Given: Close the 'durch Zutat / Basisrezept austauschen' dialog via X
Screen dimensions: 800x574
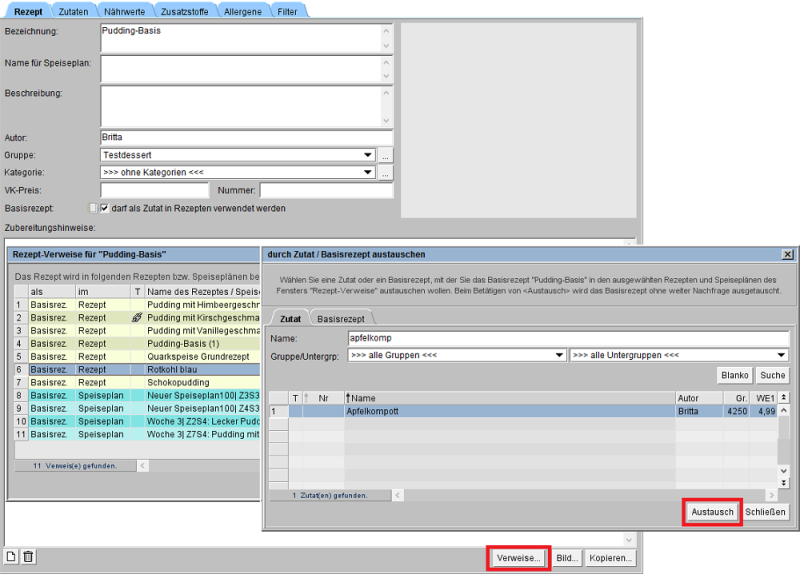Looking at the screenshot, I should click(x=787, y=255).
